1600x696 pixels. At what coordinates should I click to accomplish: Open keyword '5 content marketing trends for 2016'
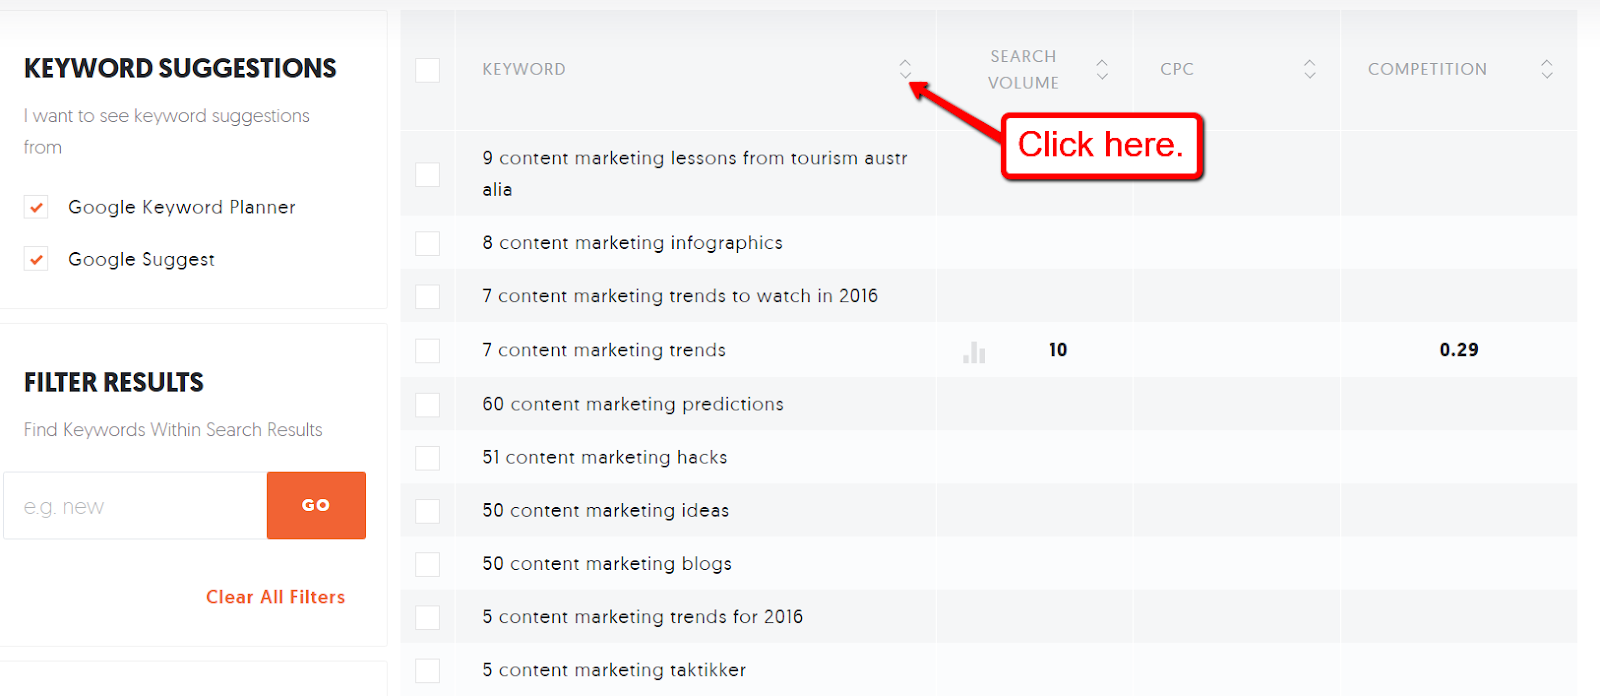(643, 617)
